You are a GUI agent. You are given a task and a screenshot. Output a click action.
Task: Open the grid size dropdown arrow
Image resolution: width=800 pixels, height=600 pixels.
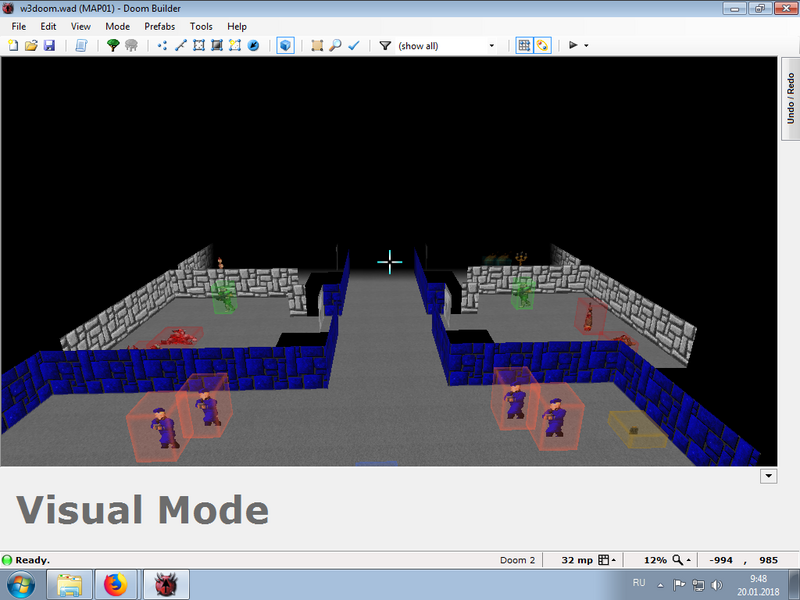614,560
